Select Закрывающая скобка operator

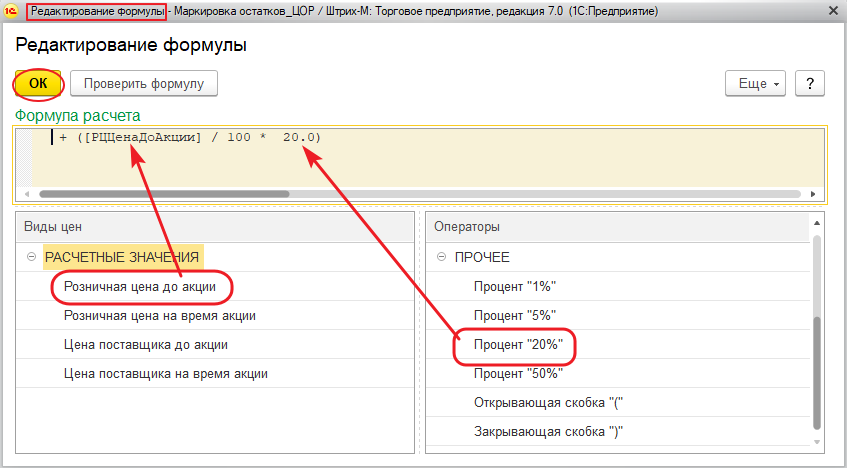549,431
